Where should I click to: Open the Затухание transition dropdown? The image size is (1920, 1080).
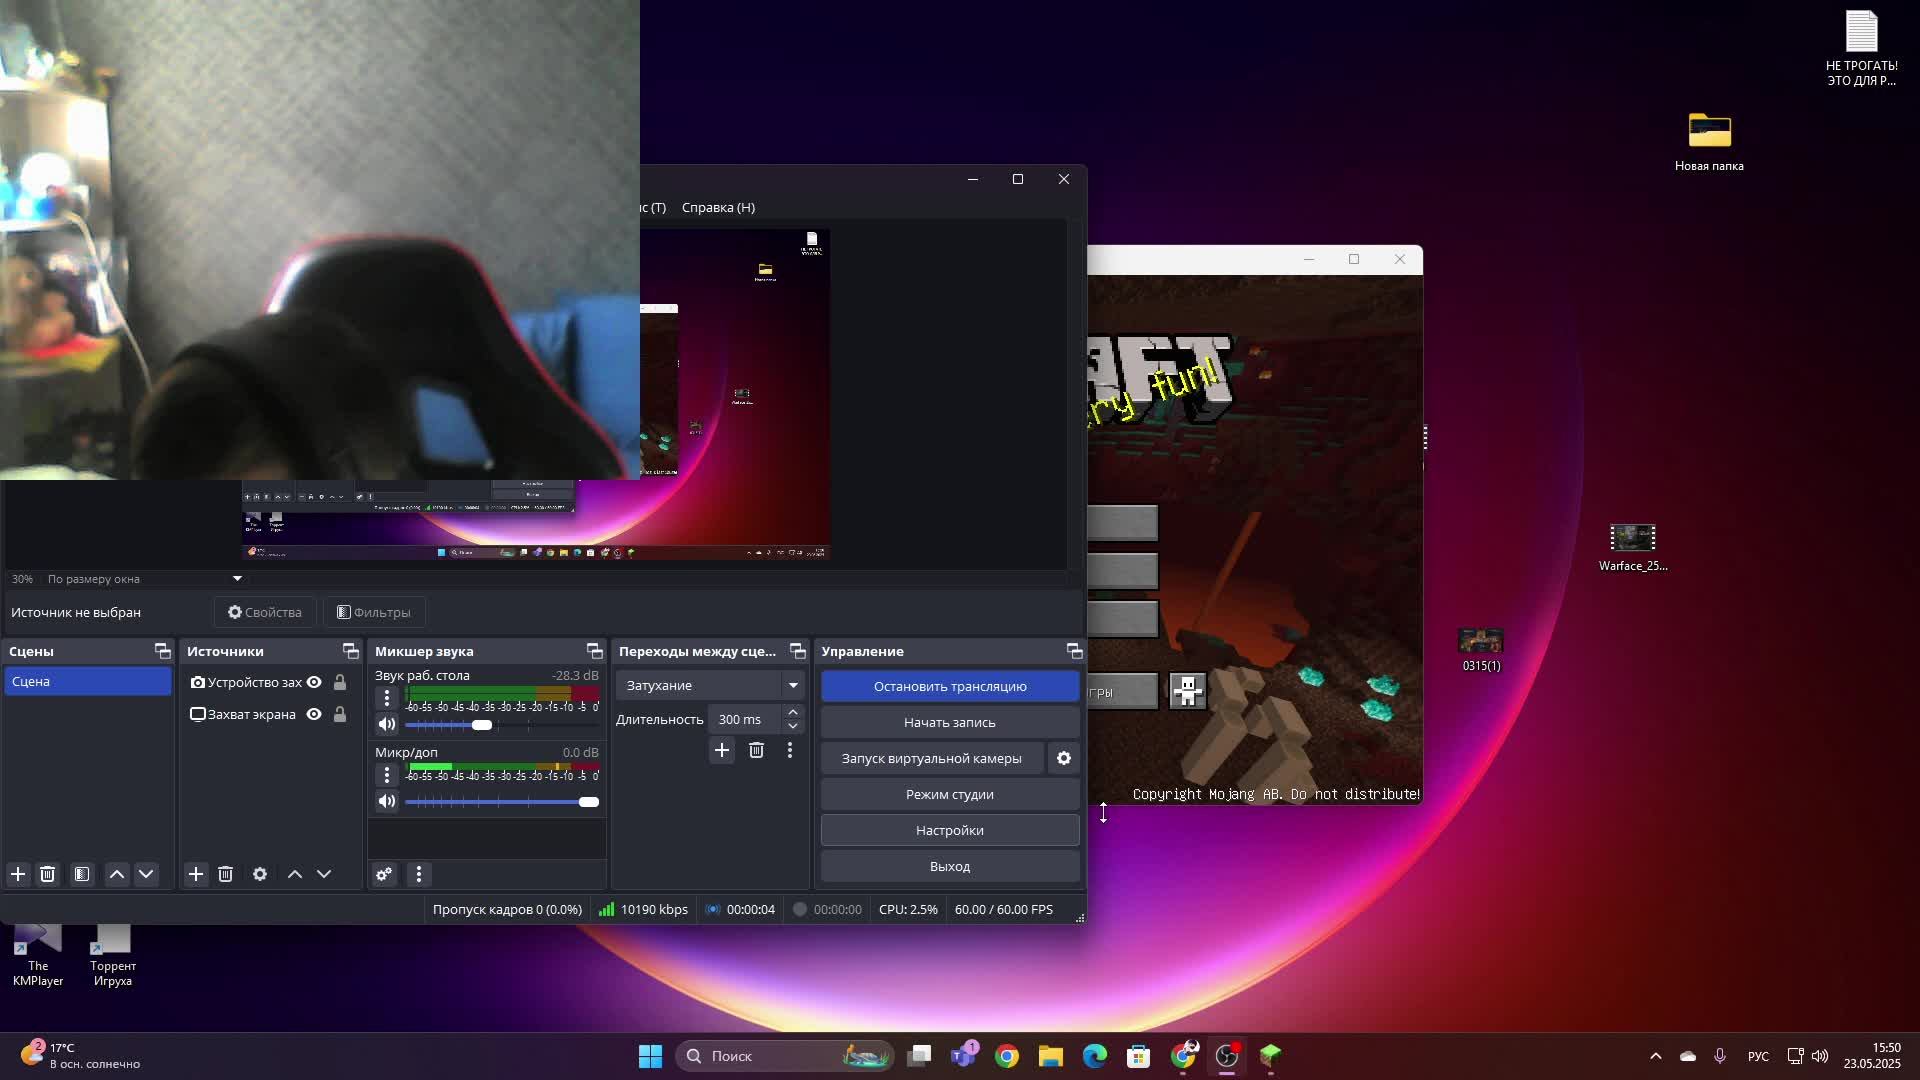point(710,685)
